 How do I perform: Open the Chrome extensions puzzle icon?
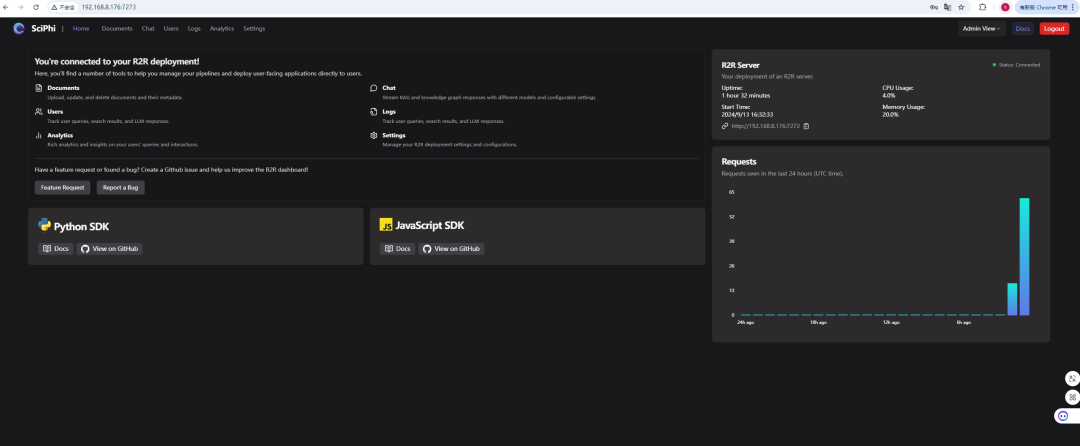click(x=983, y=7)
